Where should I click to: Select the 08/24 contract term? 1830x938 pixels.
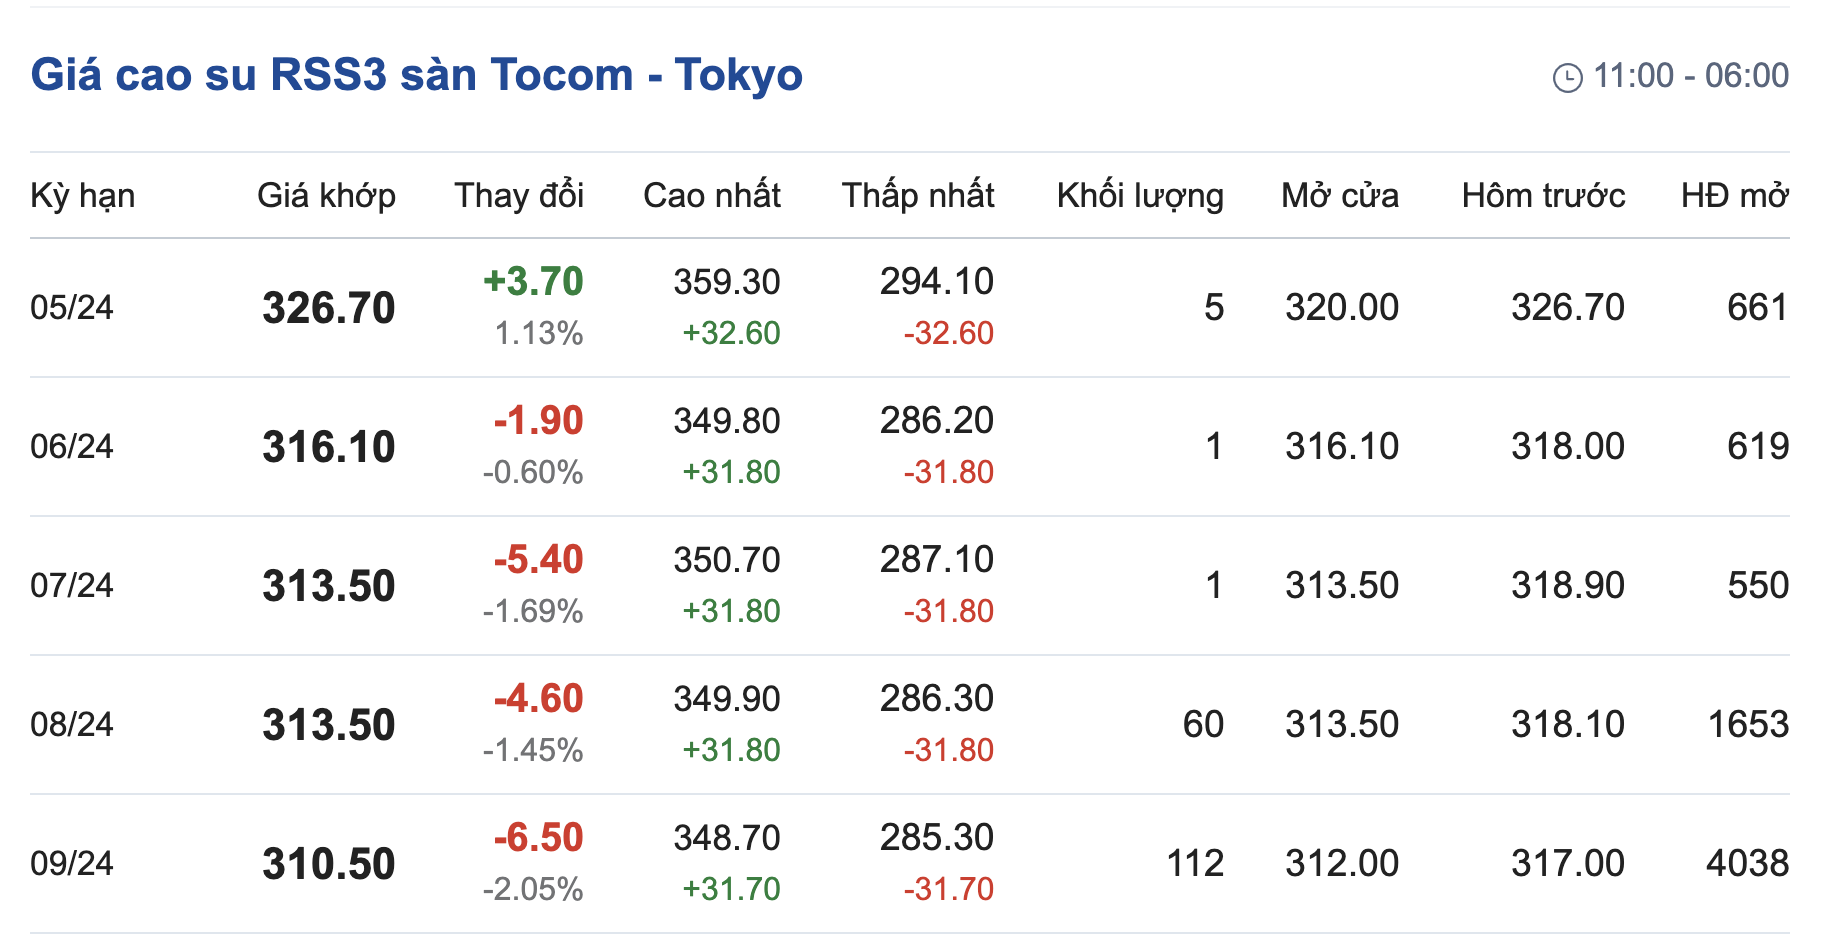[72, 724]
